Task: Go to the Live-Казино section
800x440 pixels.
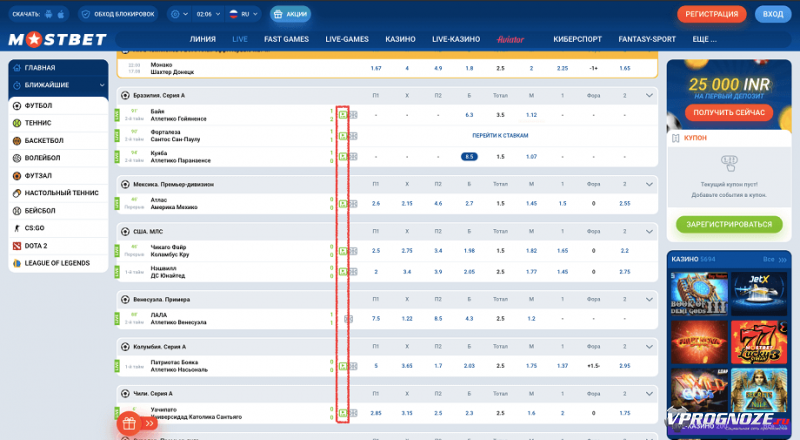Action: (x=456, y=39)
